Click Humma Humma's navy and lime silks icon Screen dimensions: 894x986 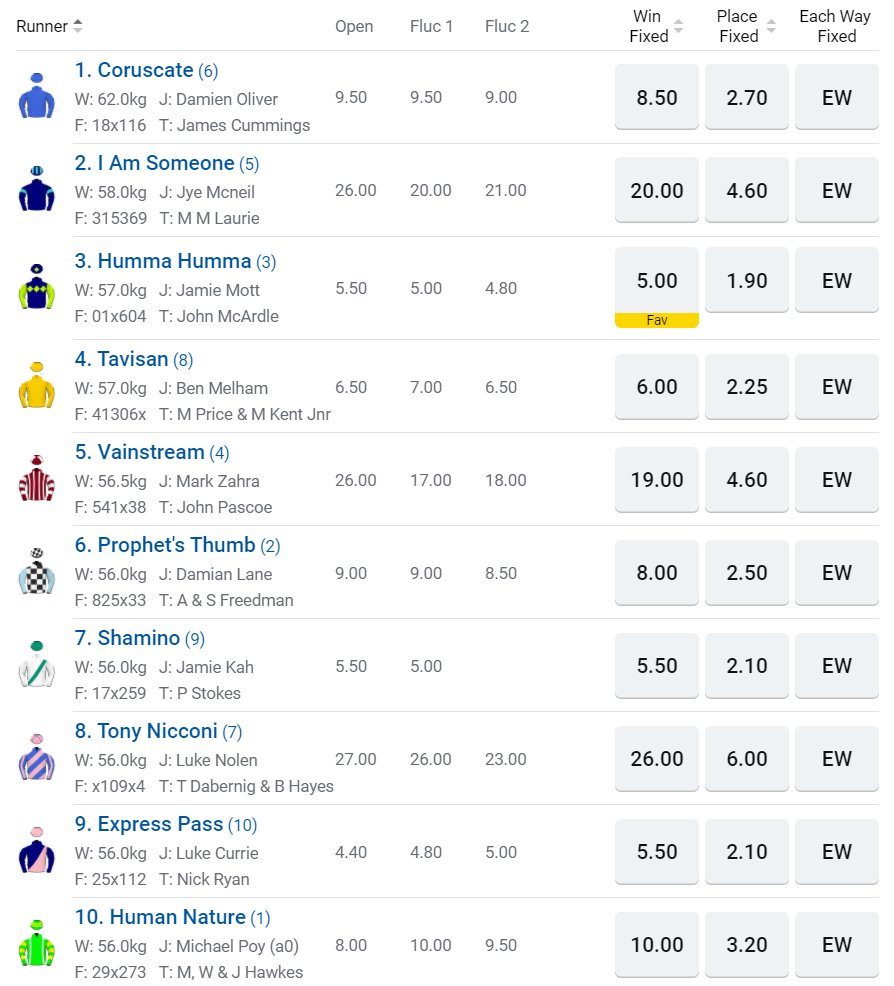click(x=37, y=287)
